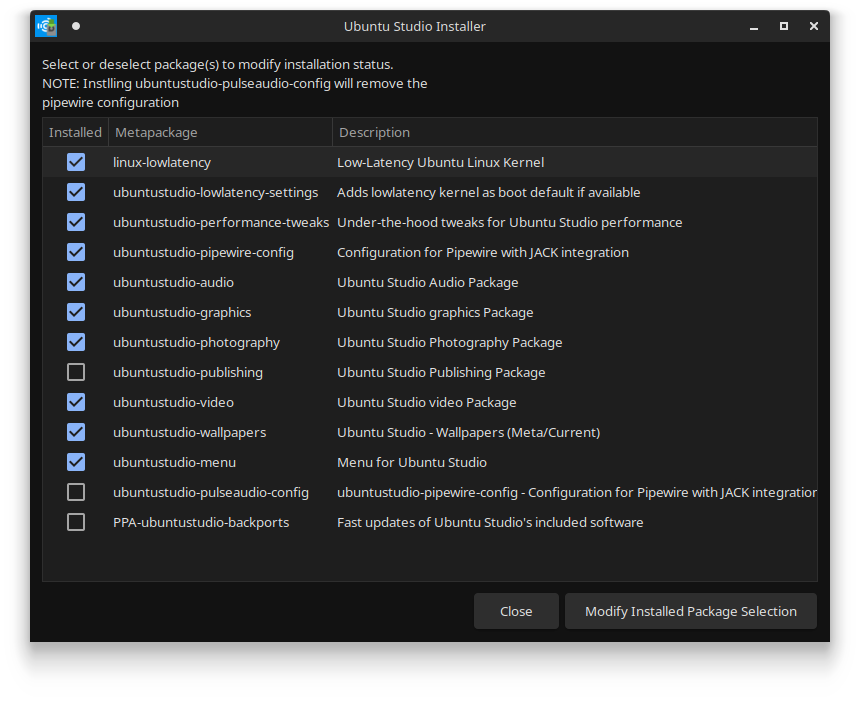Enable the ubuntustudio-publishing checkbox

pyautogui.click(x=76, y=372)
